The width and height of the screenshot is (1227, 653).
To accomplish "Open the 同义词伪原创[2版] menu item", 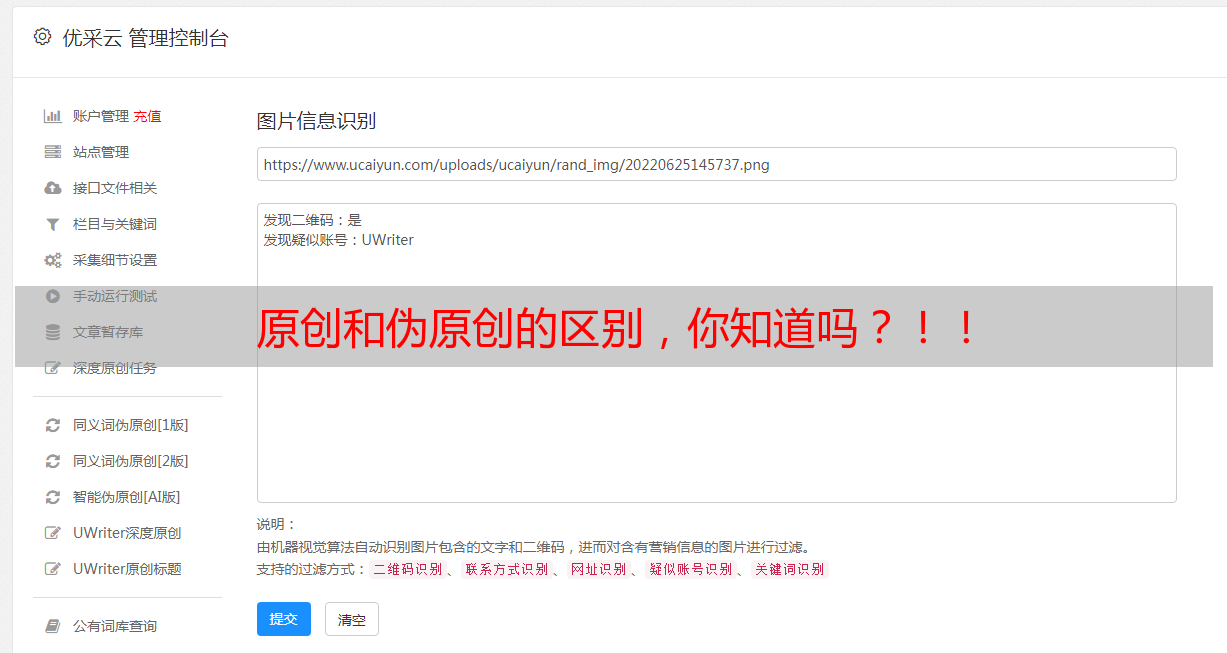I will (x=130, y=461).
